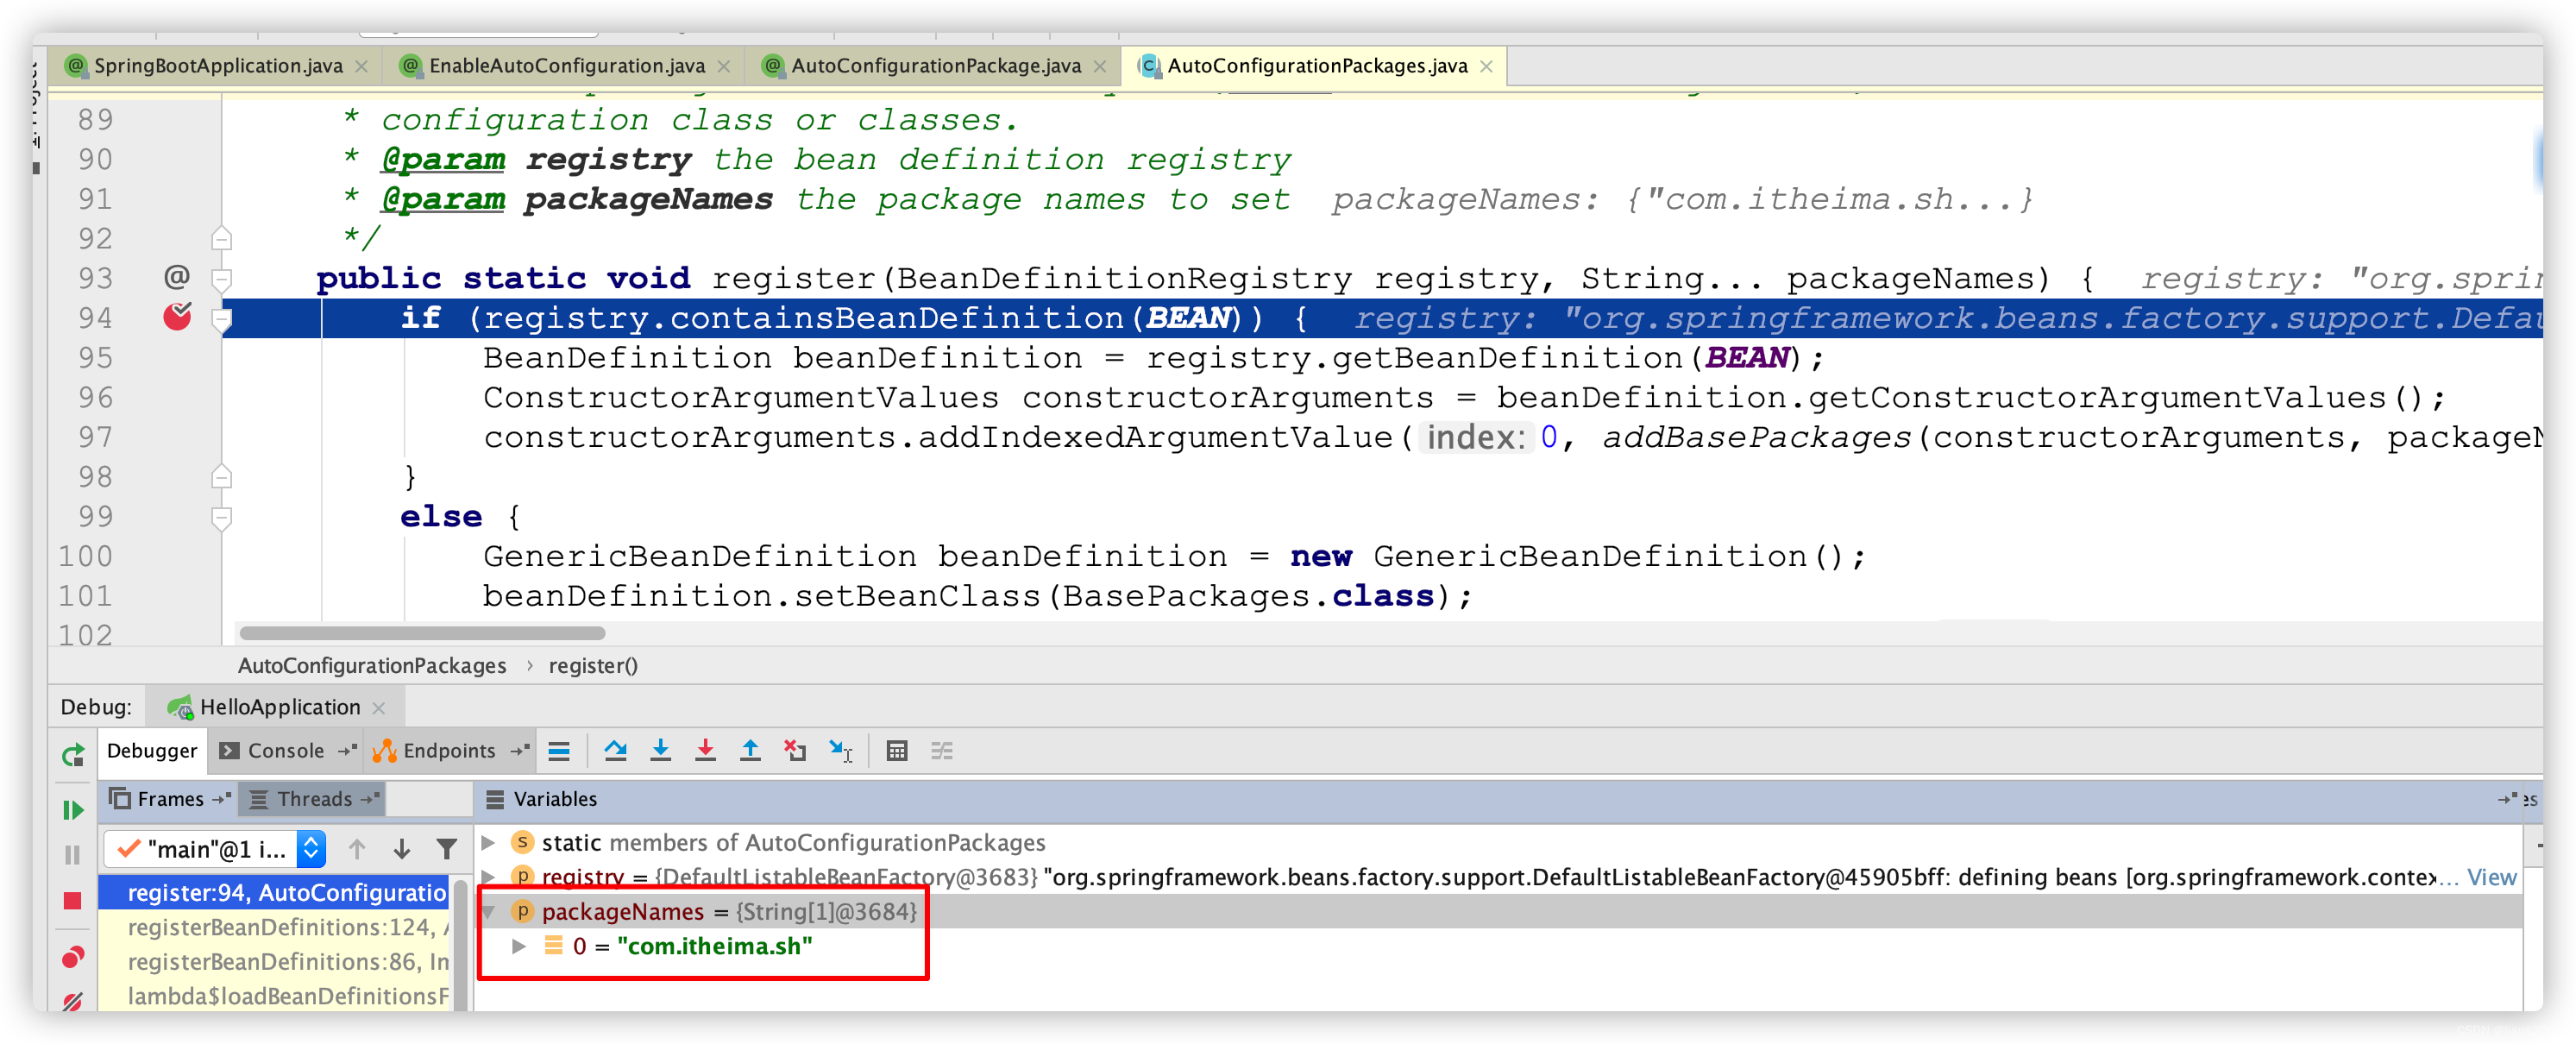Toggle the breakpoint on line 94
This screenshot has height=1044, width=2576.
pos(177,317)
